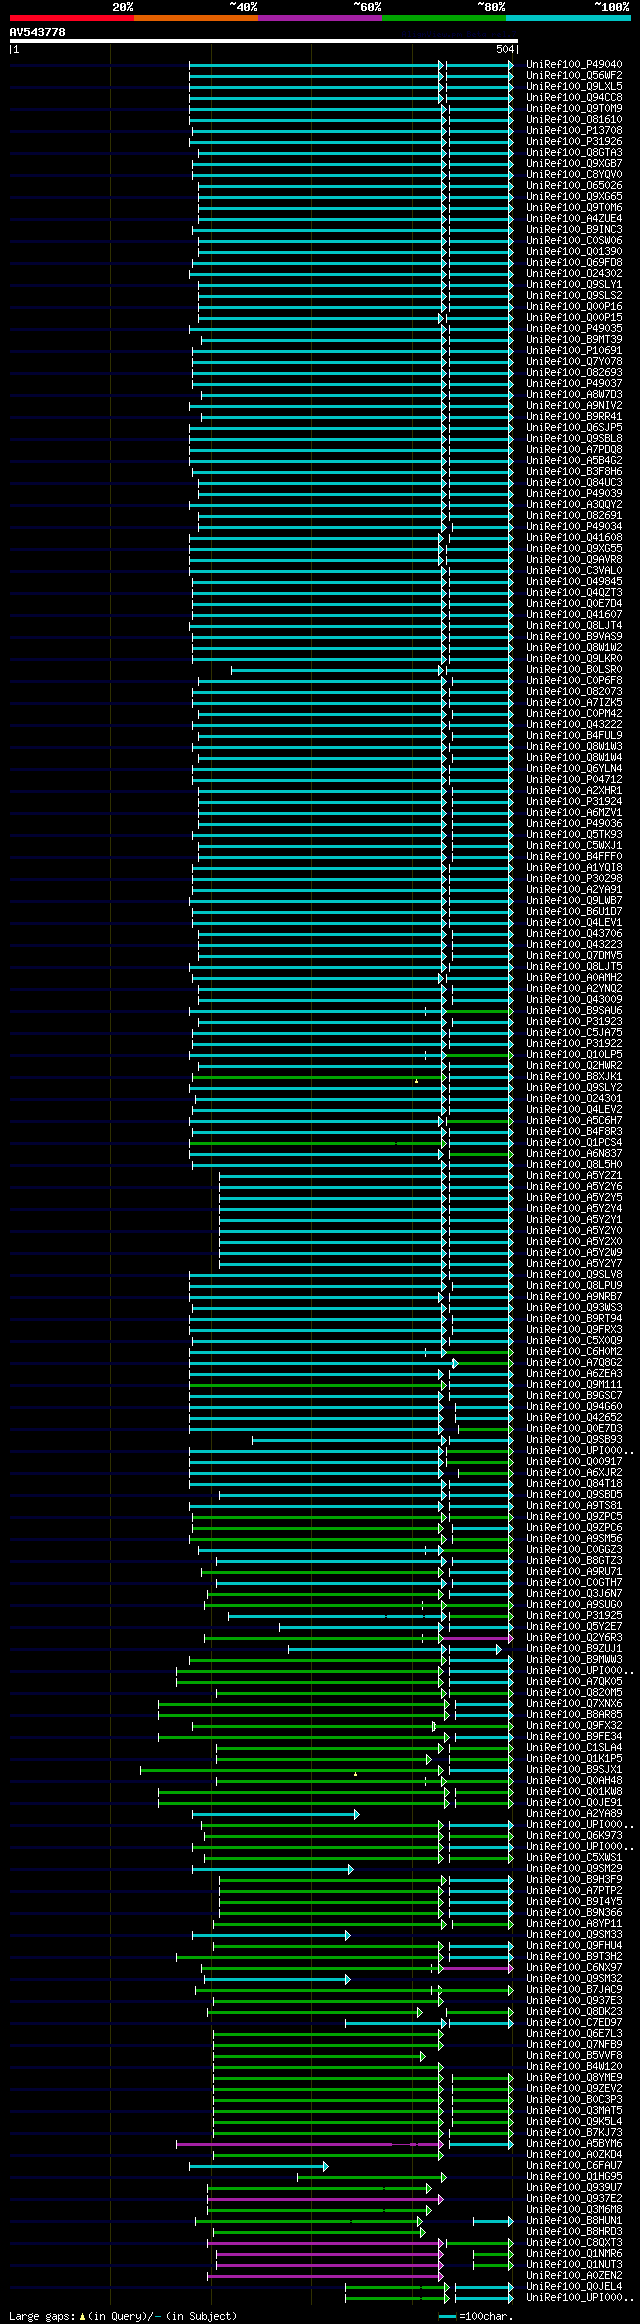Open hit UniRef100_Q94CC8

[574, 97]
